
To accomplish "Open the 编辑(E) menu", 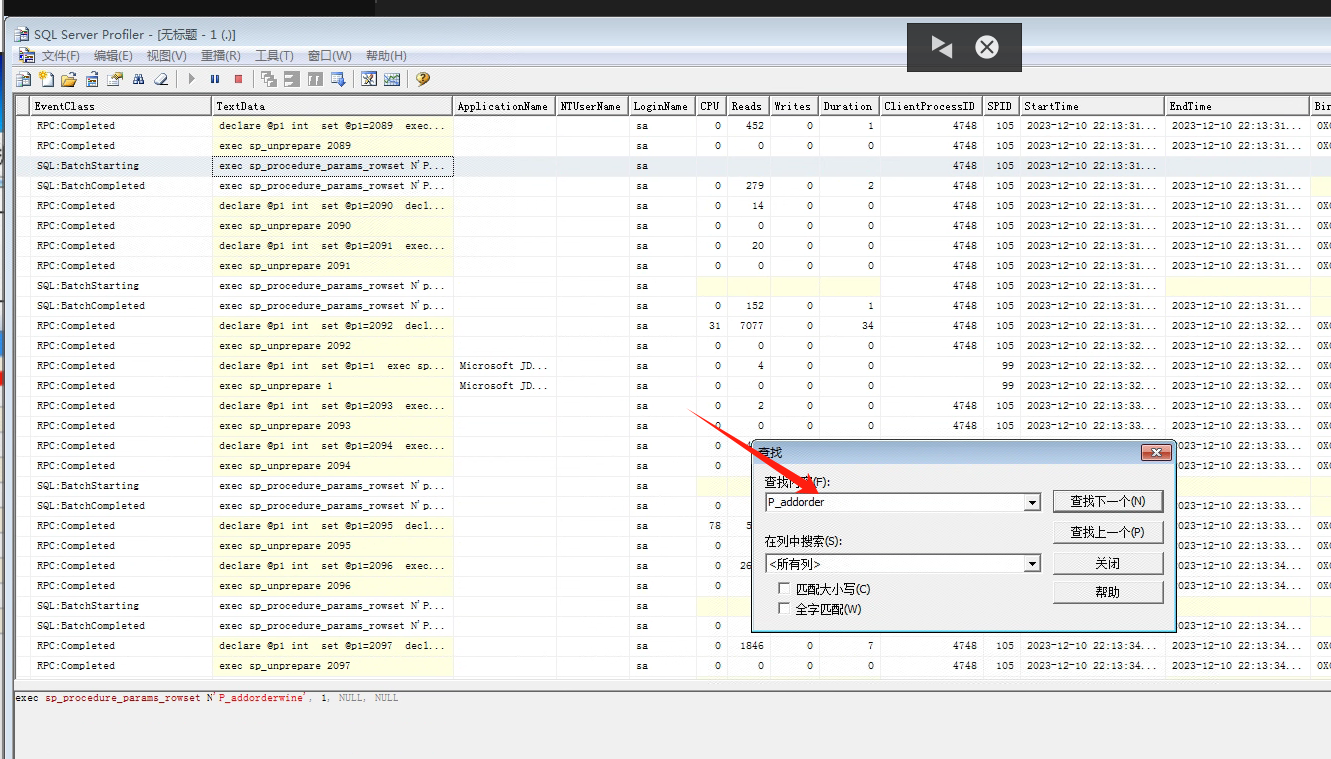I will coord(113,56).
